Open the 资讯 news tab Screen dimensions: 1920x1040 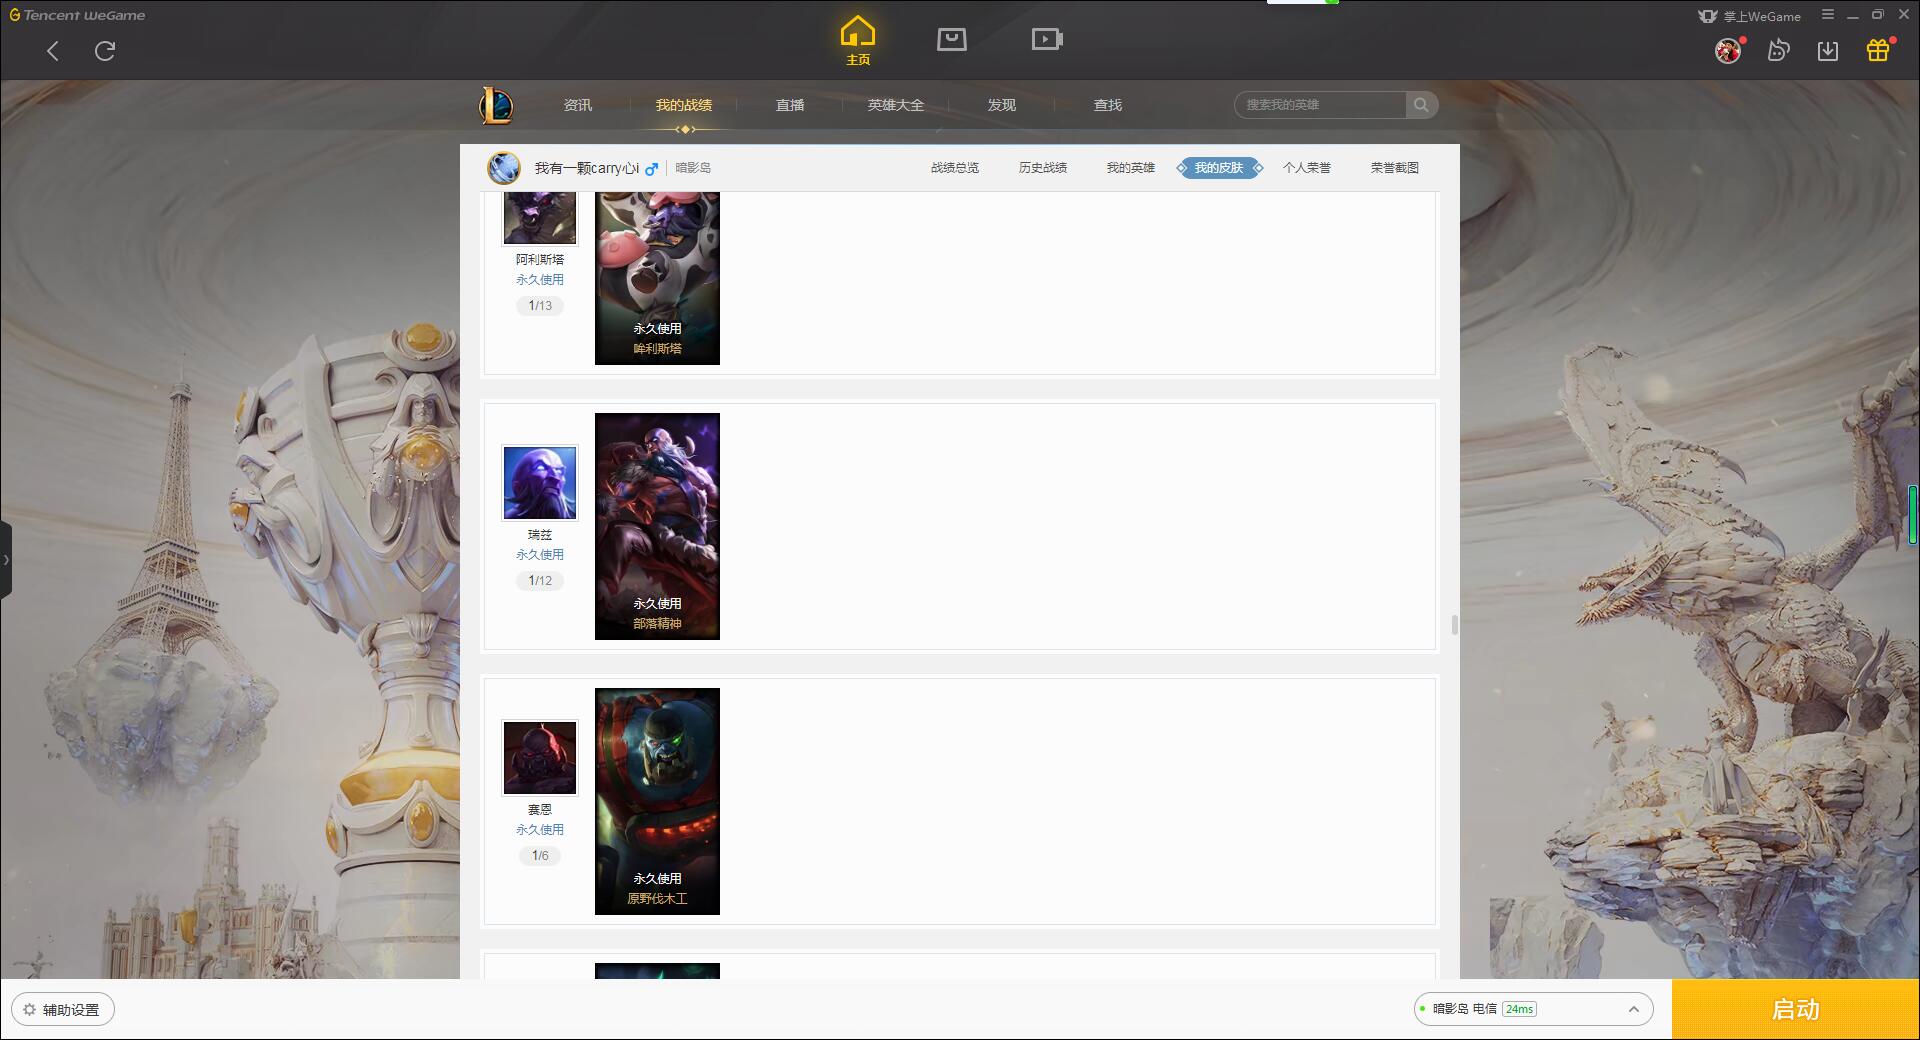[578, 105]
